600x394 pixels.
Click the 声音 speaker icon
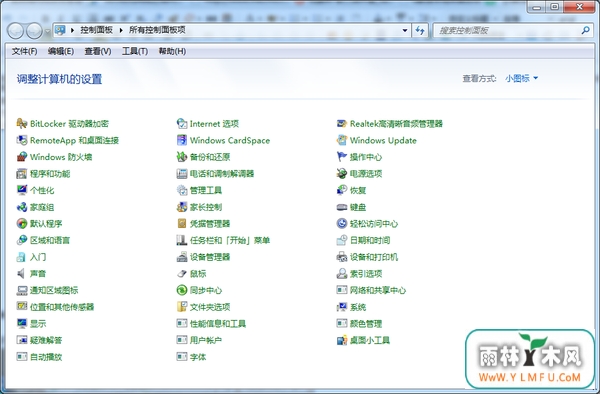point(22,274)
